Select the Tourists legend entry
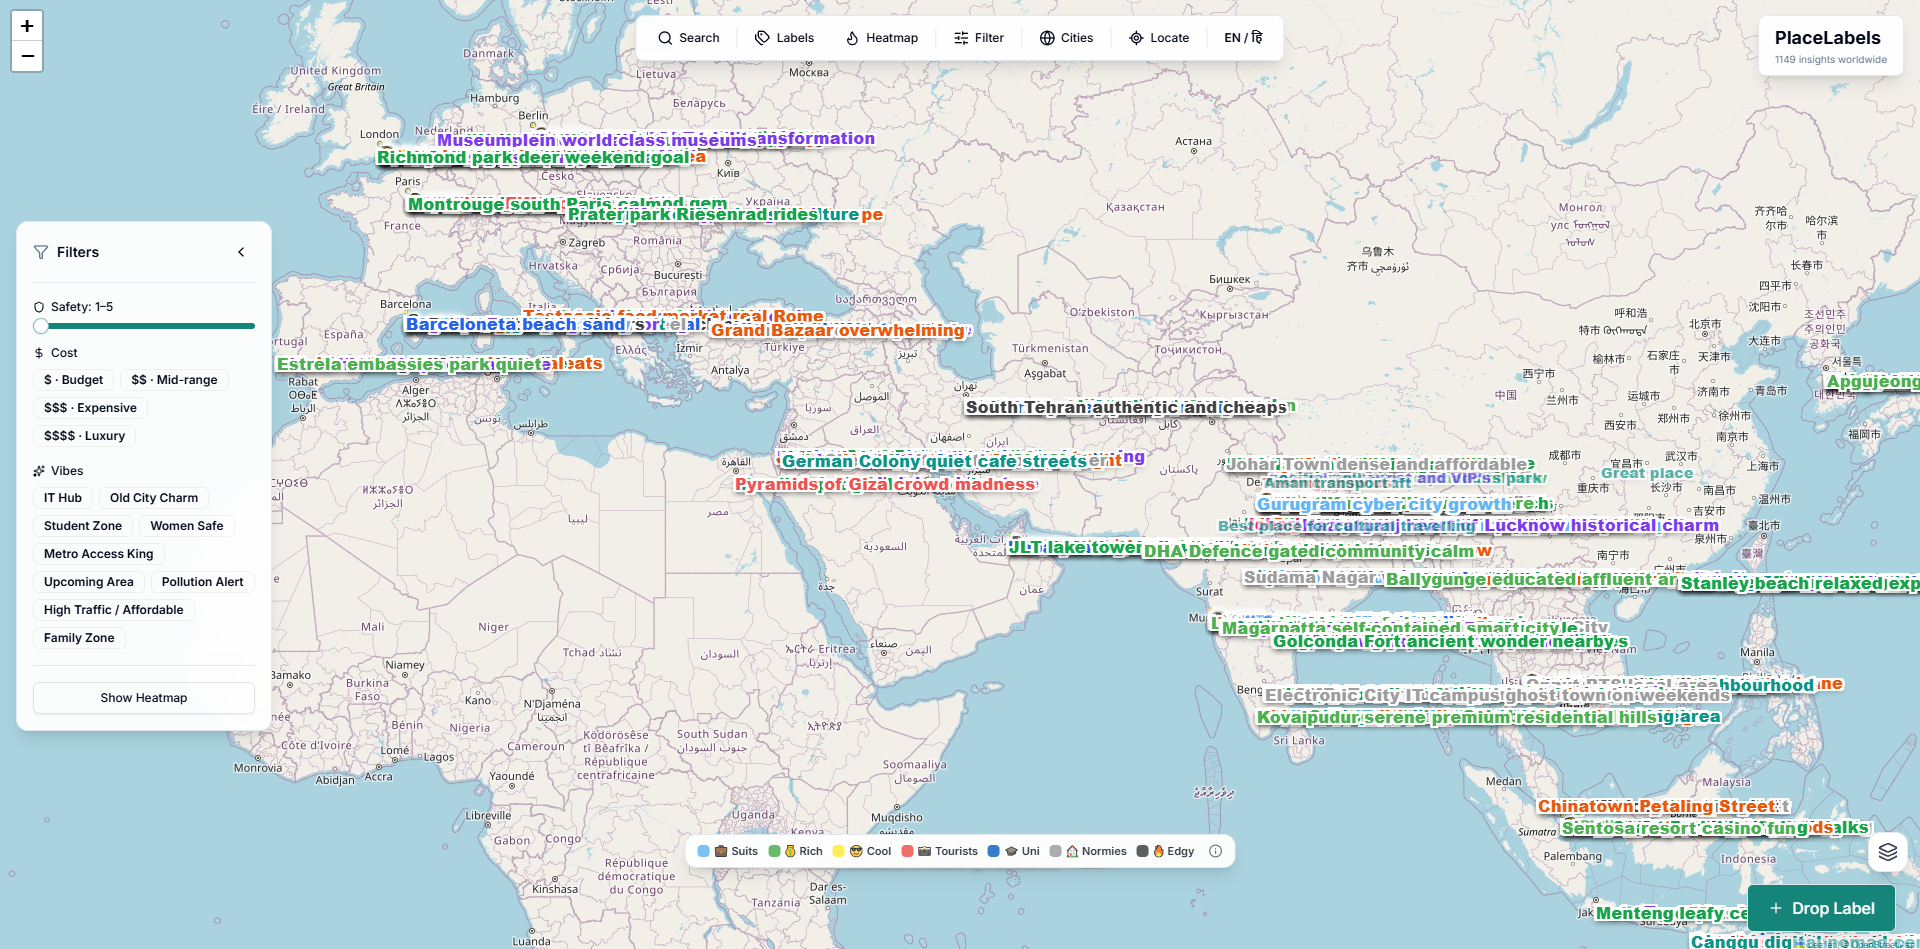This screenshot has width=1920, height=949. click(x=940, y=851)
